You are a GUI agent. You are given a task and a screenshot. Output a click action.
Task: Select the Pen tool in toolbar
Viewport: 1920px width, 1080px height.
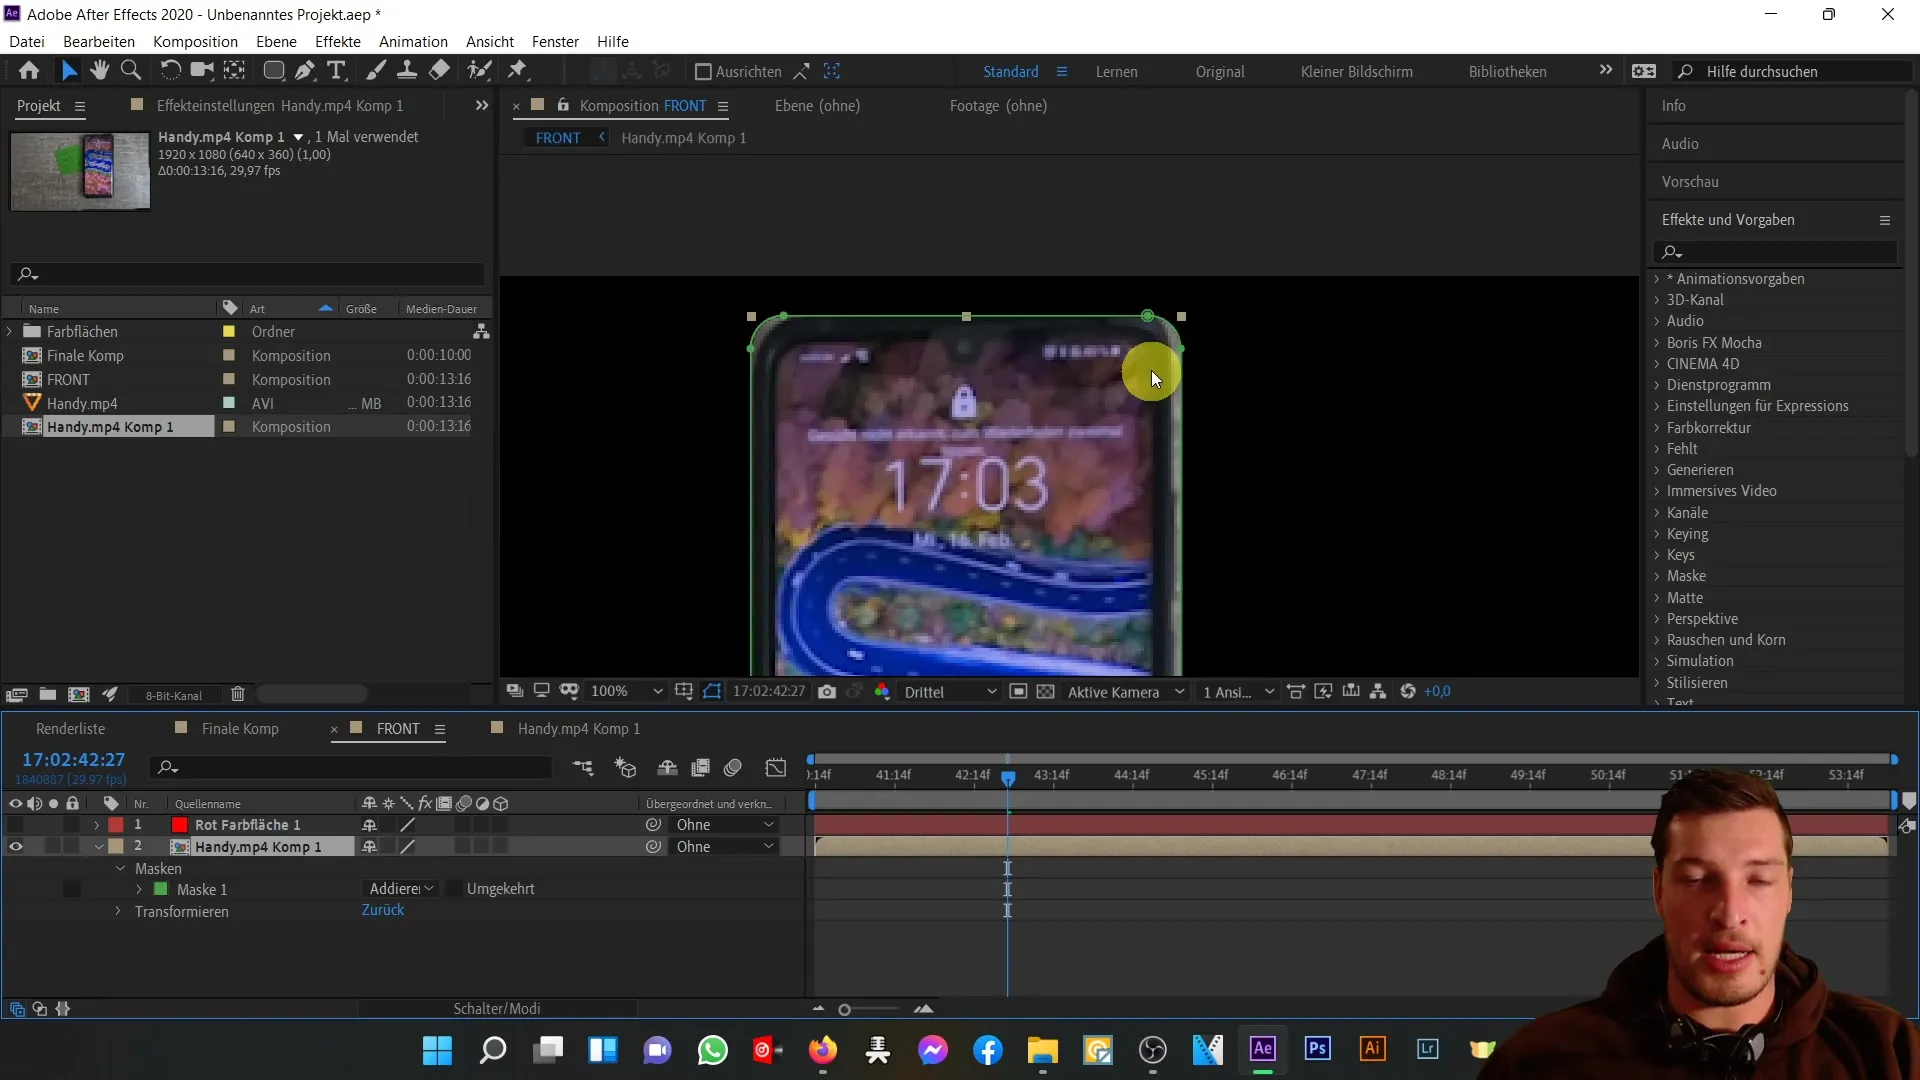303,71
